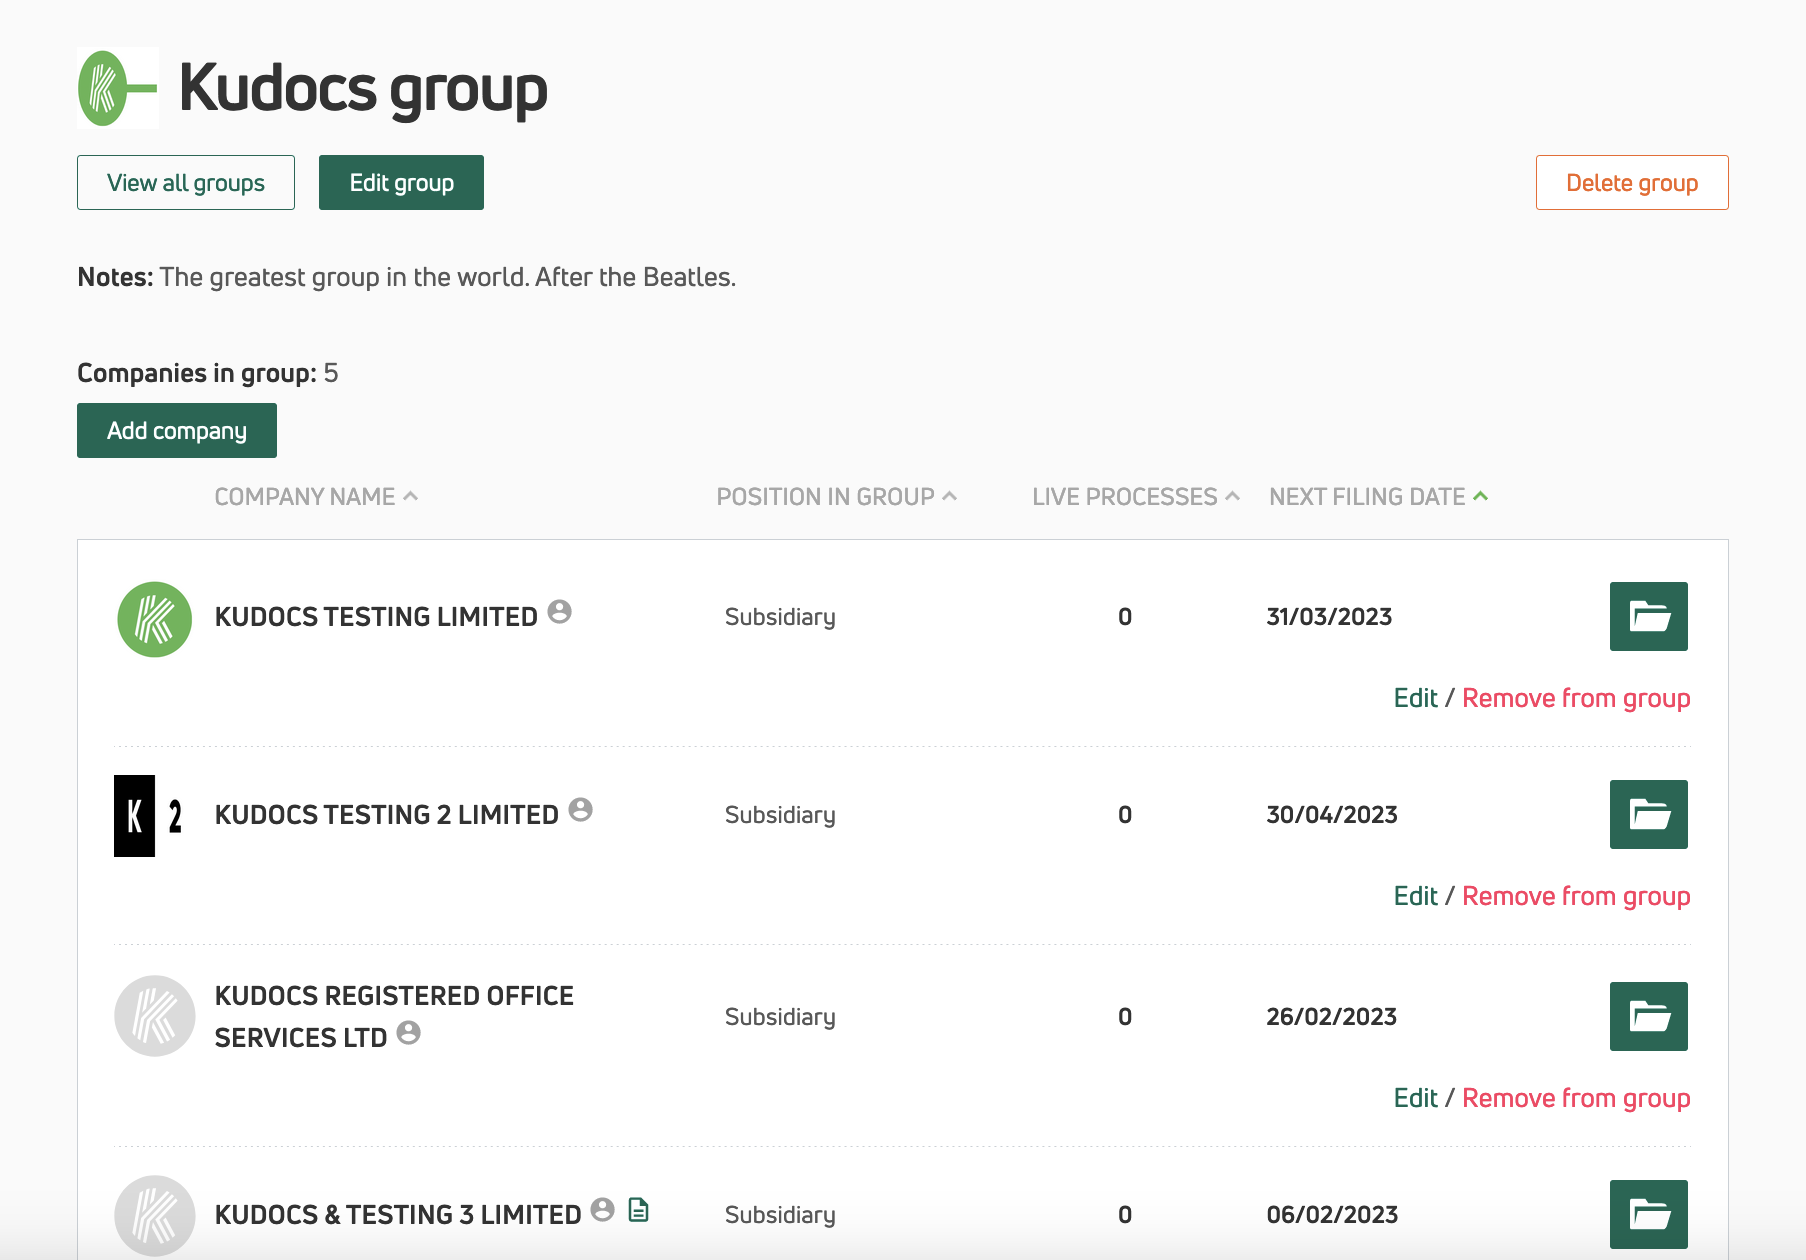Click document icon beside KUDOCS & TESTING 3 LIMITED
1806x1260 pixels.
point(639,1210)
